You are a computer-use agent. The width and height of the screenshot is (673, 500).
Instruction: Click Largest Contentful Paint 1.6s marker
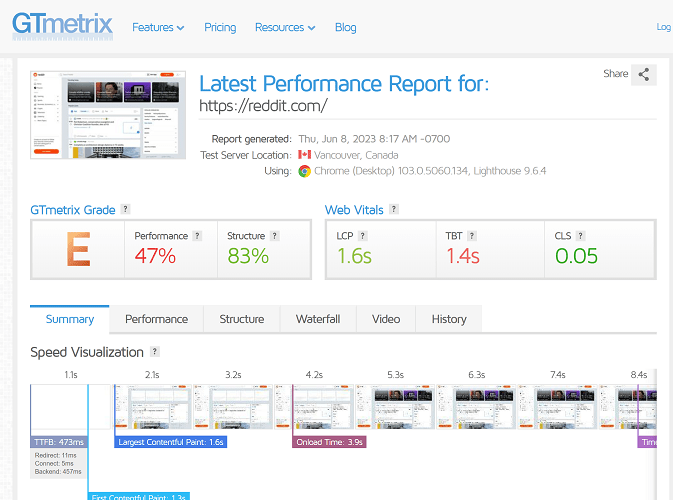170,442
